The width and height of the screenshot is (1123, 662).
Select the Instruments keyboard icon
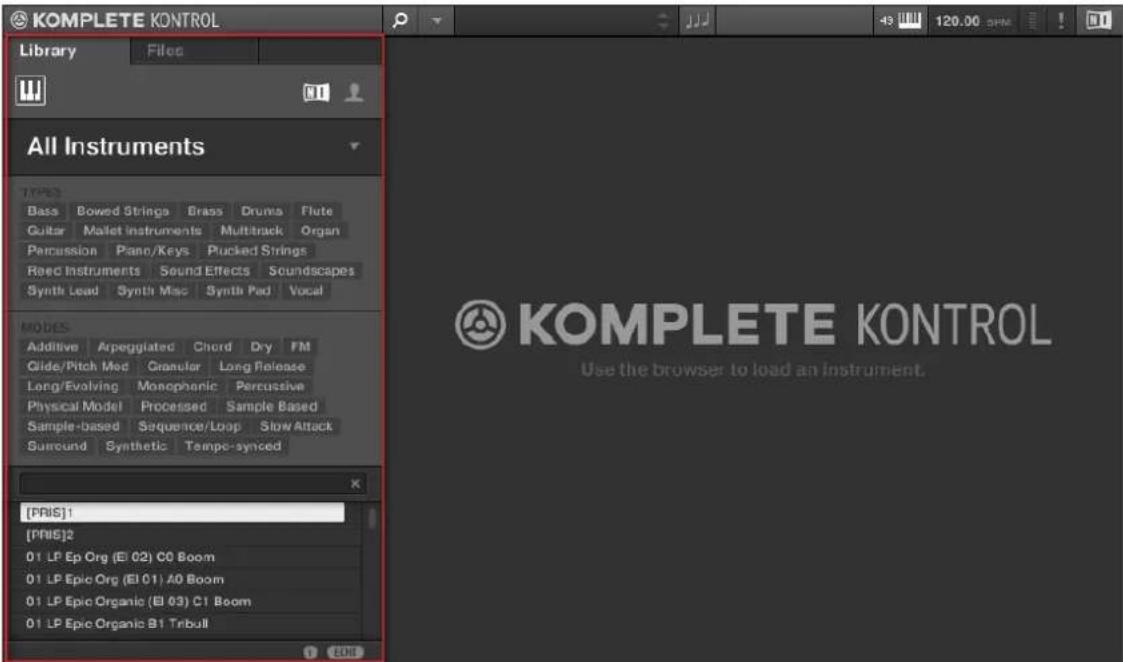coord(31,91)
